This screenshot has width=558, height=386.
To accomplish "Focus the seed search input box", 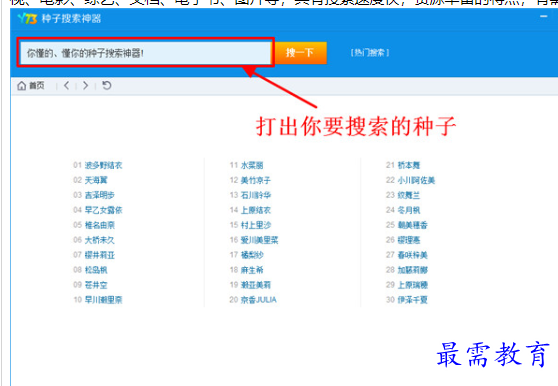I will tap(146, 53).
